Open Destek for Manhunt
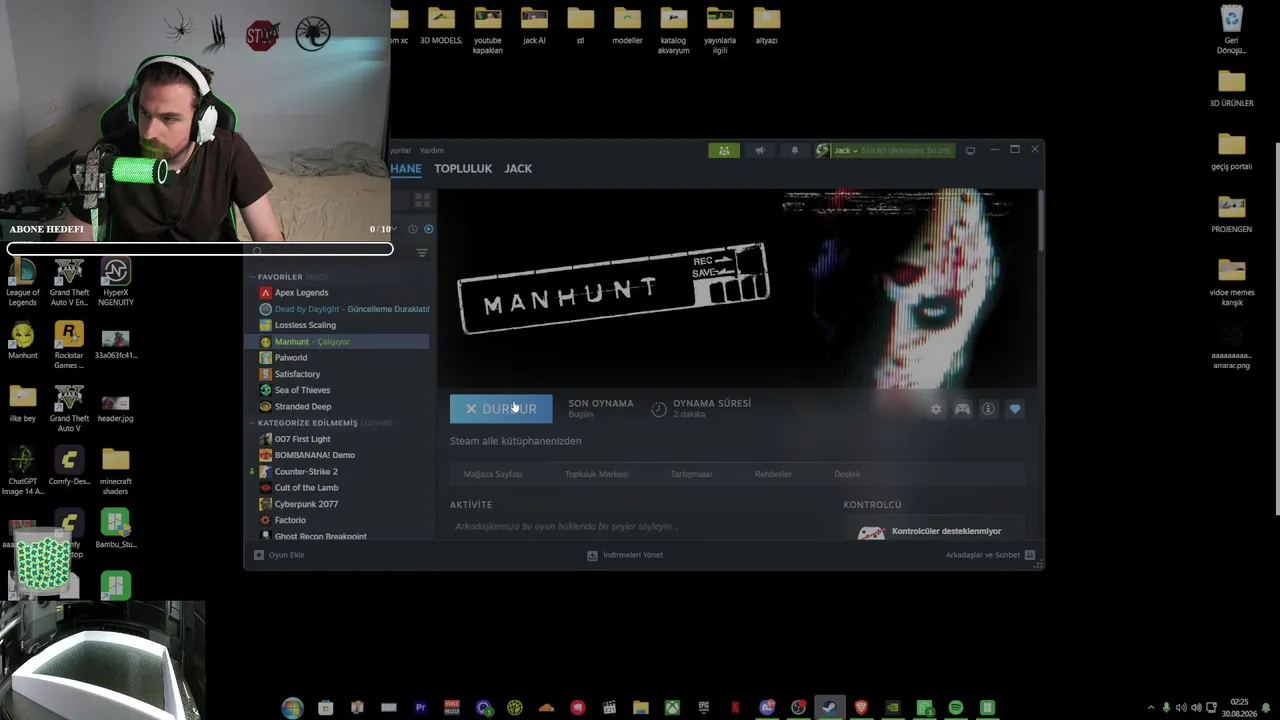 tap(847, 474)
